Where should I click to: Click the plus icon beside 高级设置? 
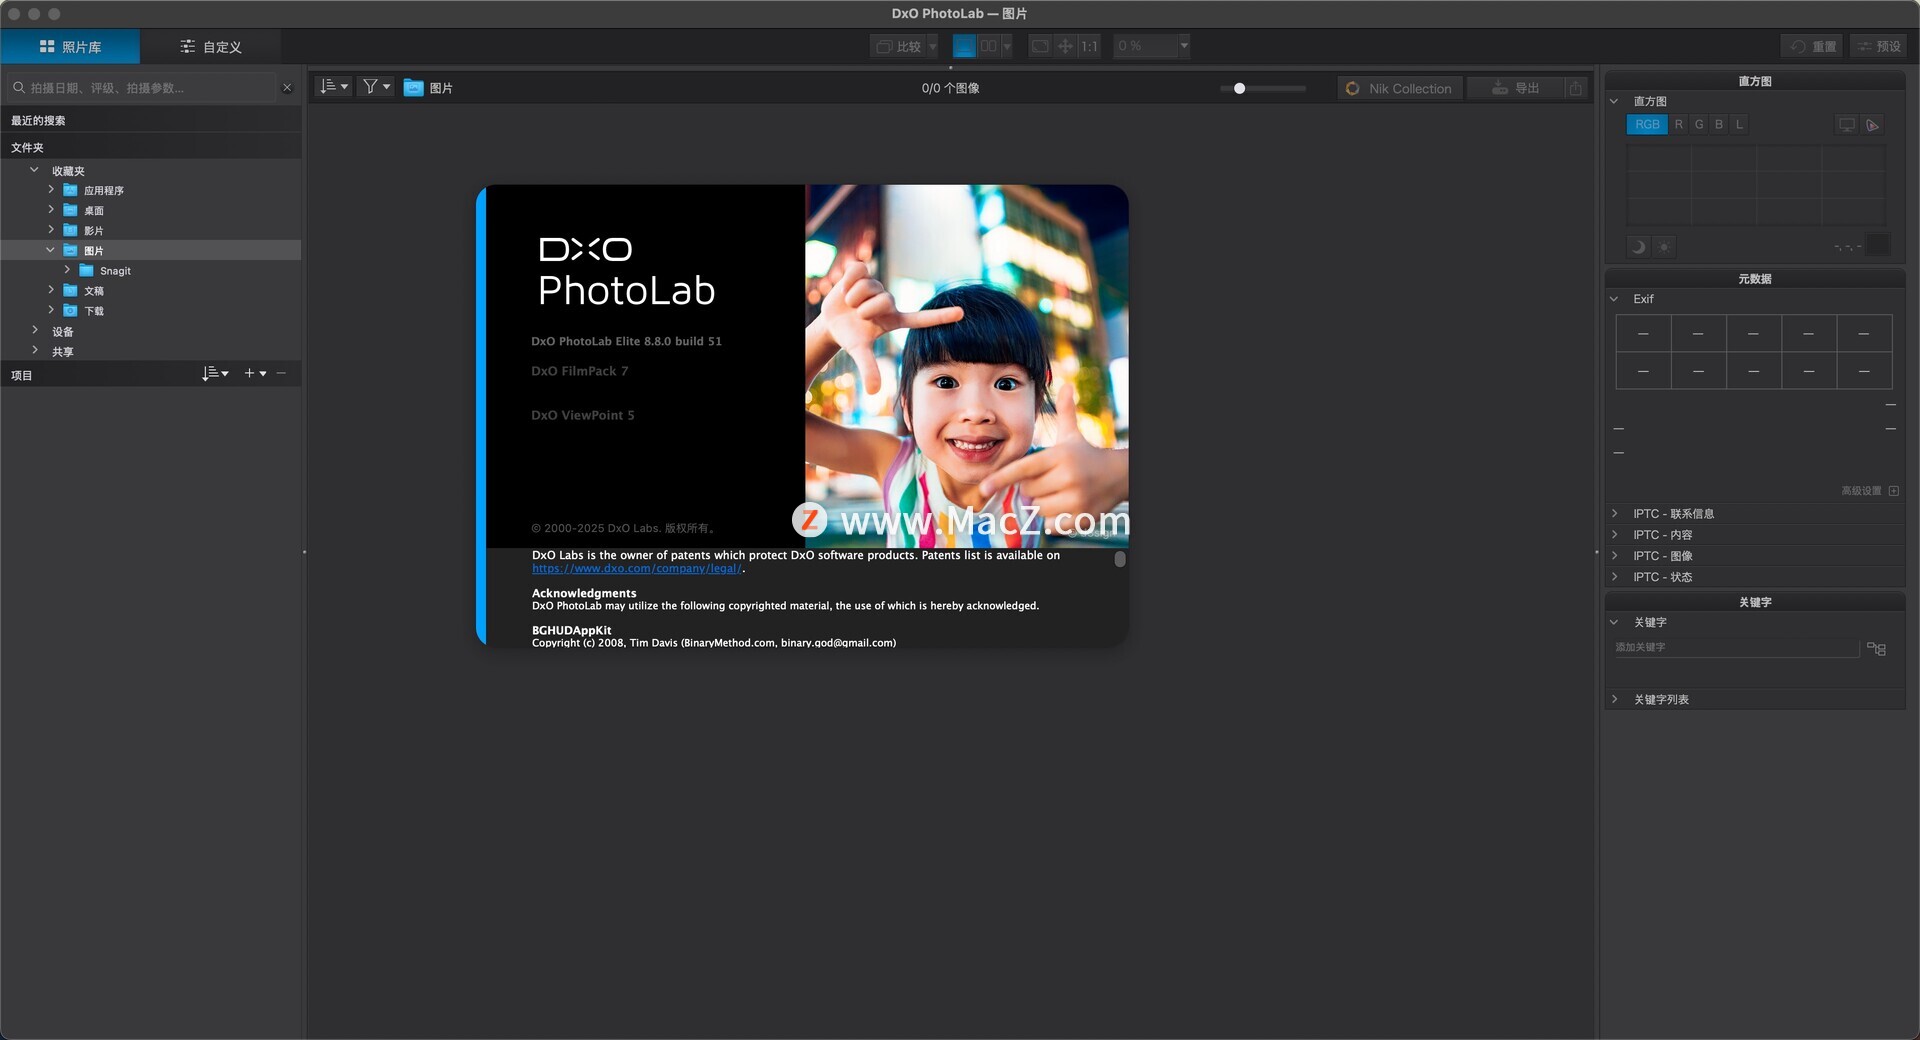click(x=1894, y=491)
